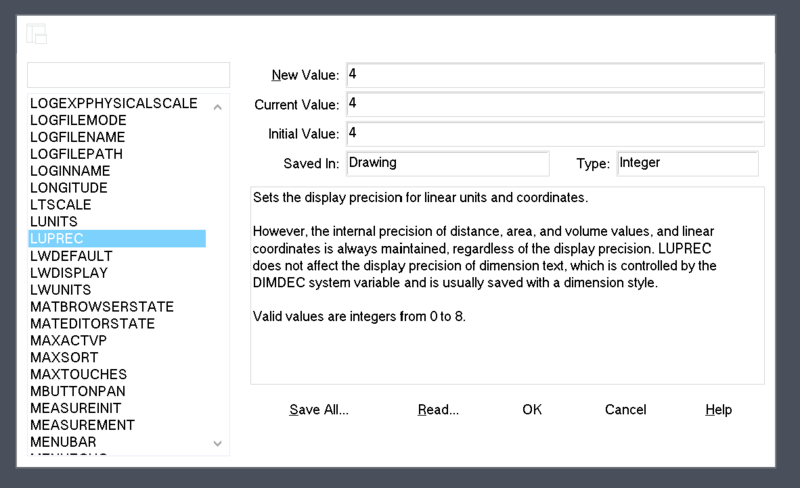The width and height of the screenshot is (800, 488).
Task: Edit the New Value field
Action: tap(554, 75)
